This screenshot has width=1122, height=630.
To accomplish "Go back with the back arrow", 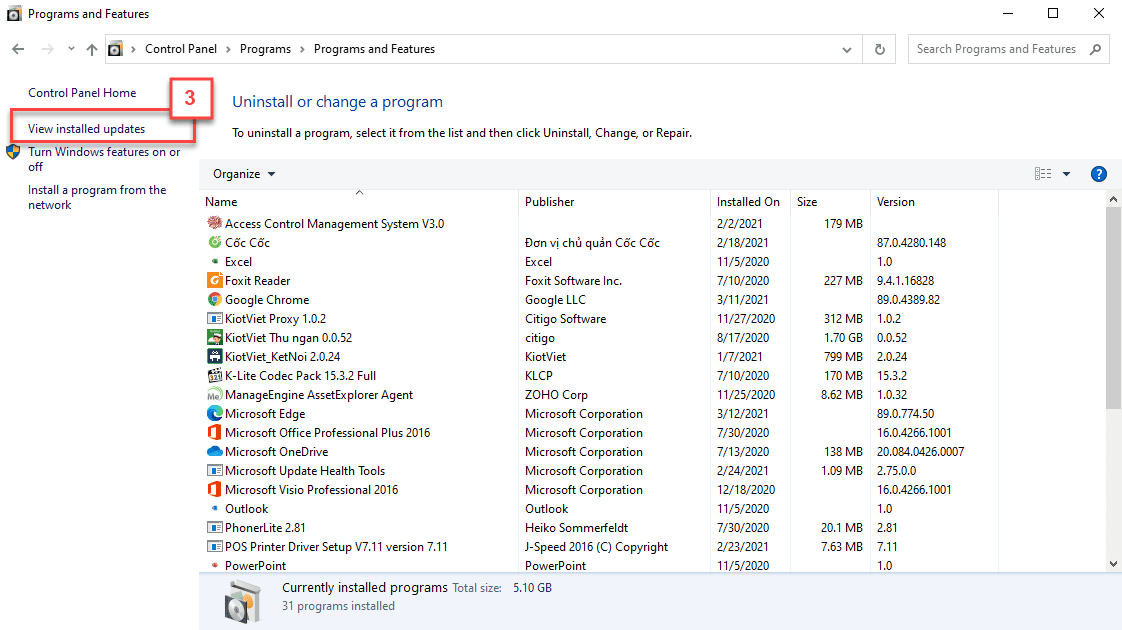I will pyautogui.click(x=18, y=49).
